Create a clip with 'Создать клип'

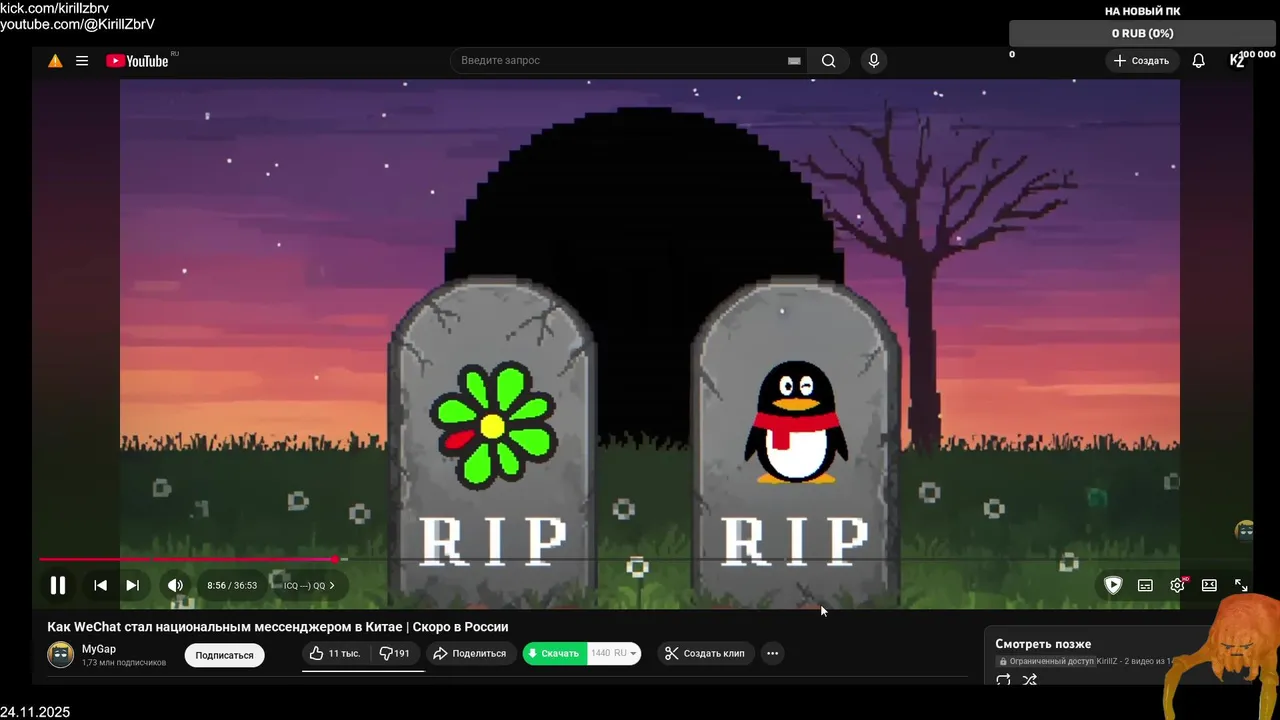706,653
